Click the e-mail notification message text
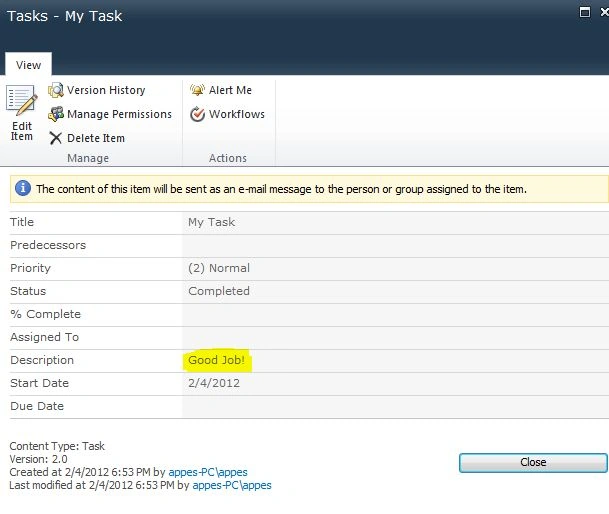This screenshot has height=514, width=609. (x=282, y=189)
